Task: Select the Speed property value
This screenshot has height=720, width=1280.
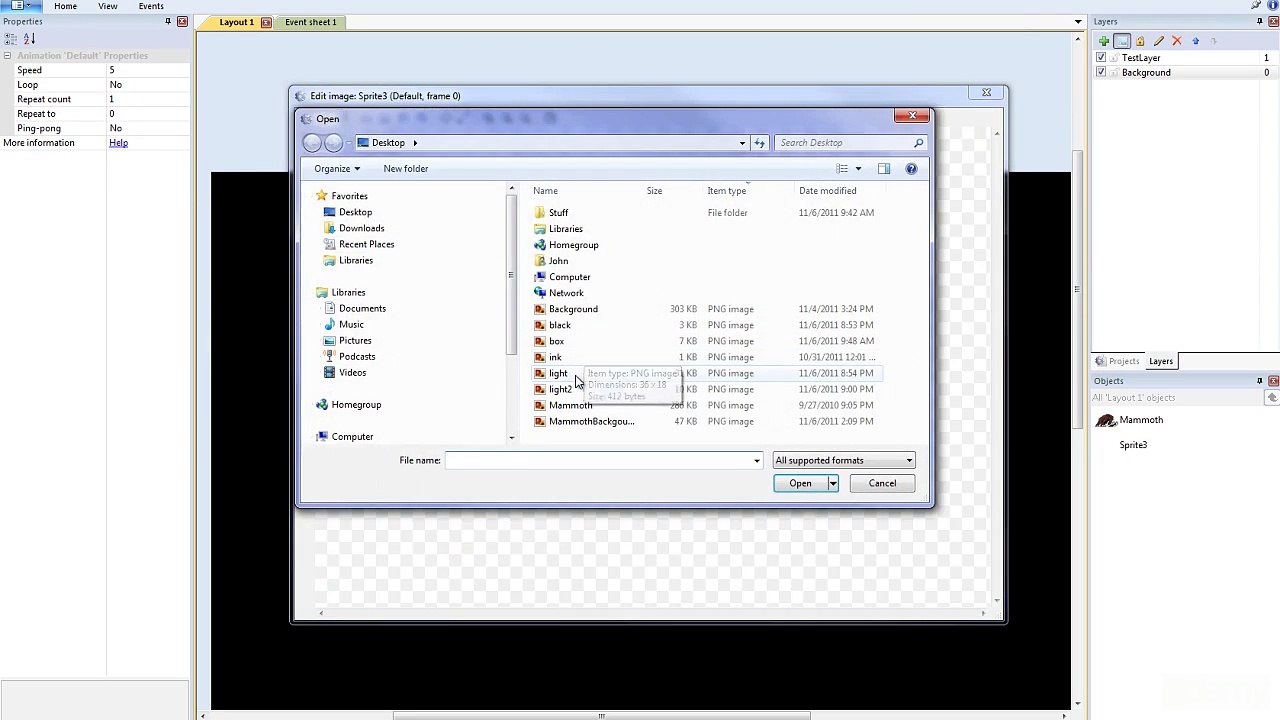Action: 147,70
